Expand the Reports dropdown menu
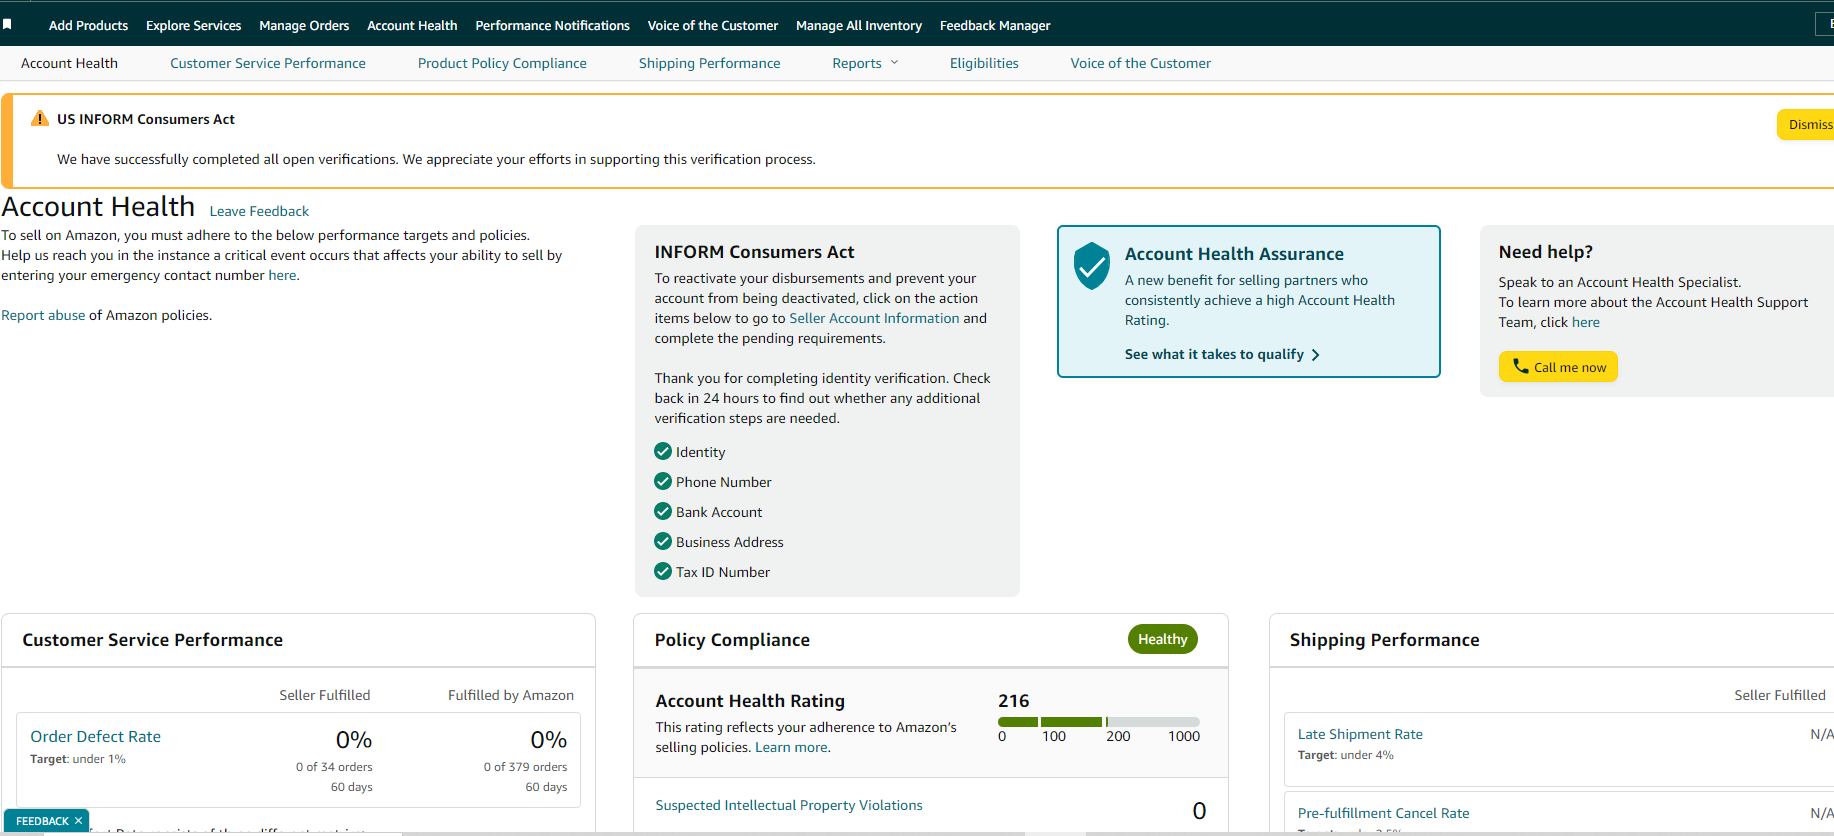Screen dimensions: 1834x836 (x=865, y=63)
